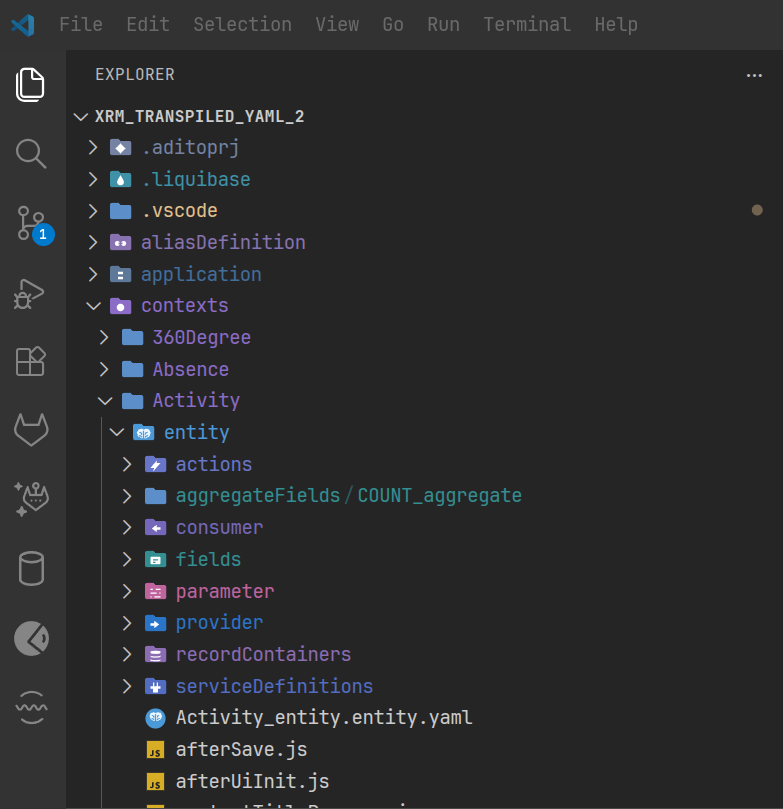This screenshot has width=783, height=809.
Task: Open the View menu
Action: (x=337, y=25)
